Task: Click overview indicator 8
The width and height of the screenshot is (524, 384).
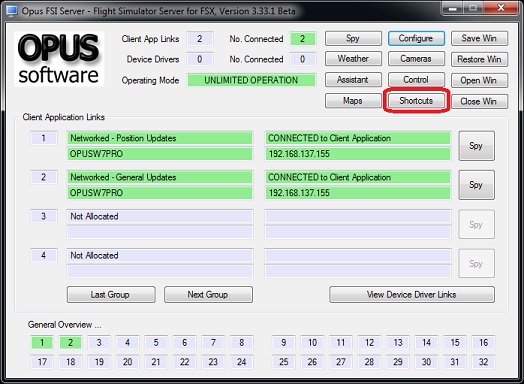Action: pyautogui.click(x=242, y=343)
